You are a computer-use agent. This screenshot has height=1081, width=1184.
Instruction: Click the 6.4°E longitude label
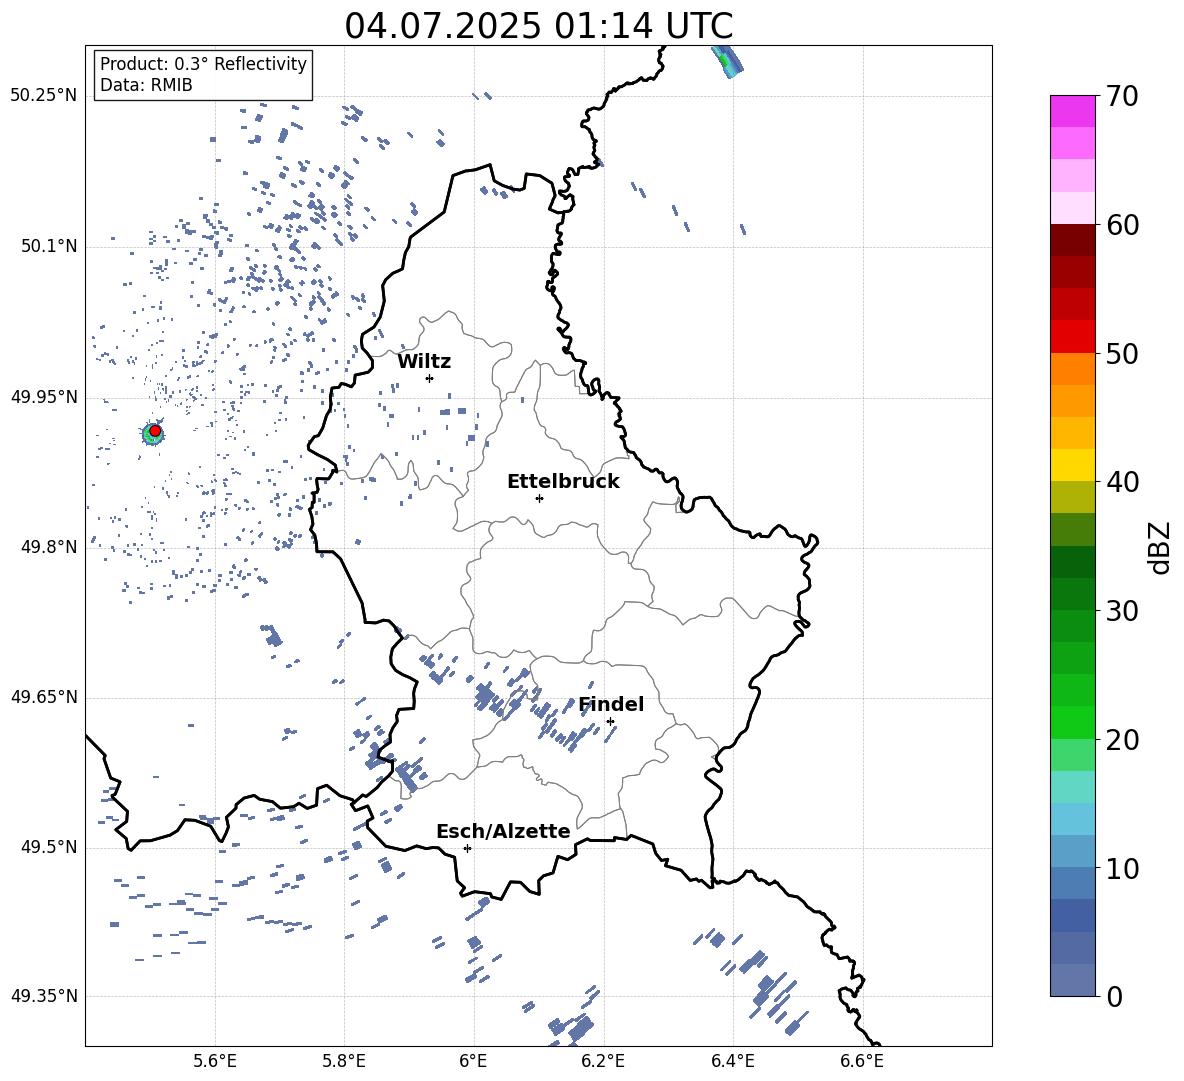[x=732, y=1061]
